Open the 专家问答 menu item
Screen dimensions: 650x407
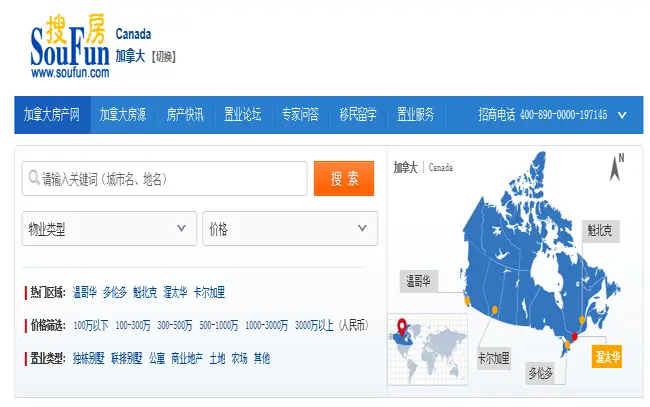pos(300,115)
